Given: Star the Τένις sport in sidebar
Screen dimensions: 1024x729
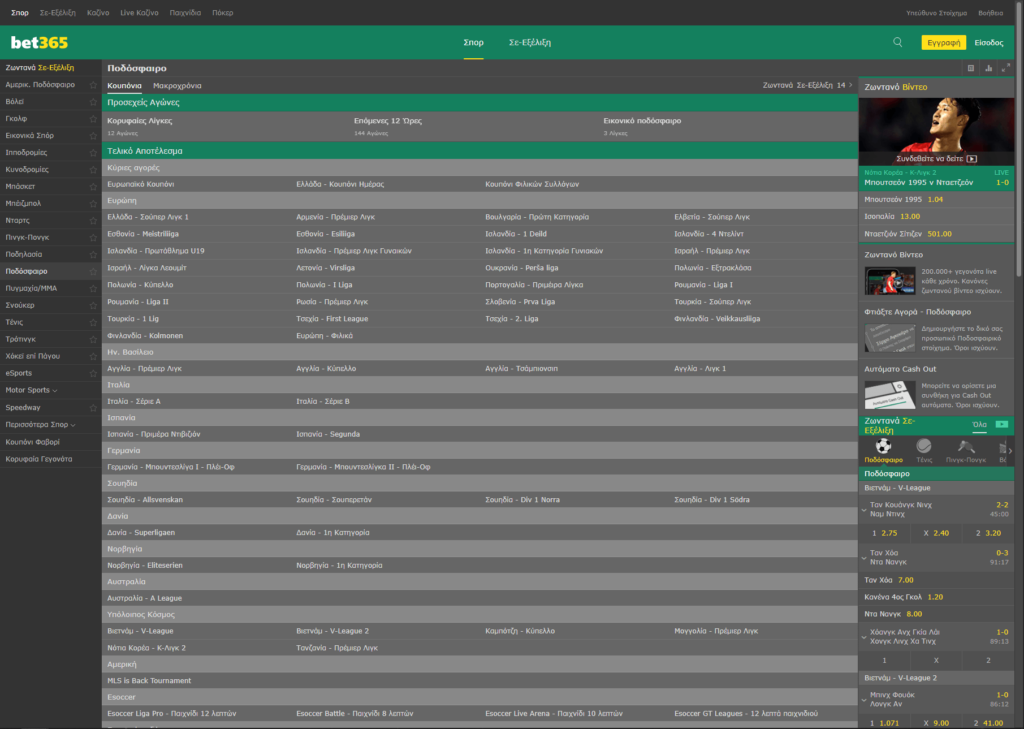Looking at the screenshot, I should pyautogui.click(x=93, y=323).
